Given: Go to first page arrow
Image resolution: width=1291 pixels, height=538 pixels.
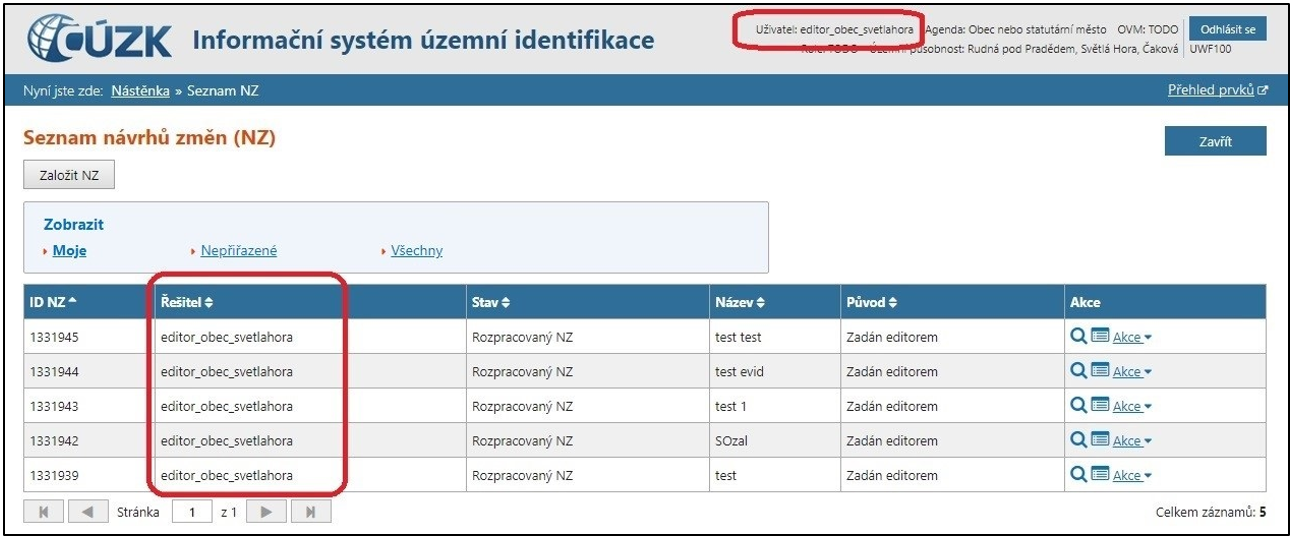Looking at the screenshot, I should [x=43, y=512].
